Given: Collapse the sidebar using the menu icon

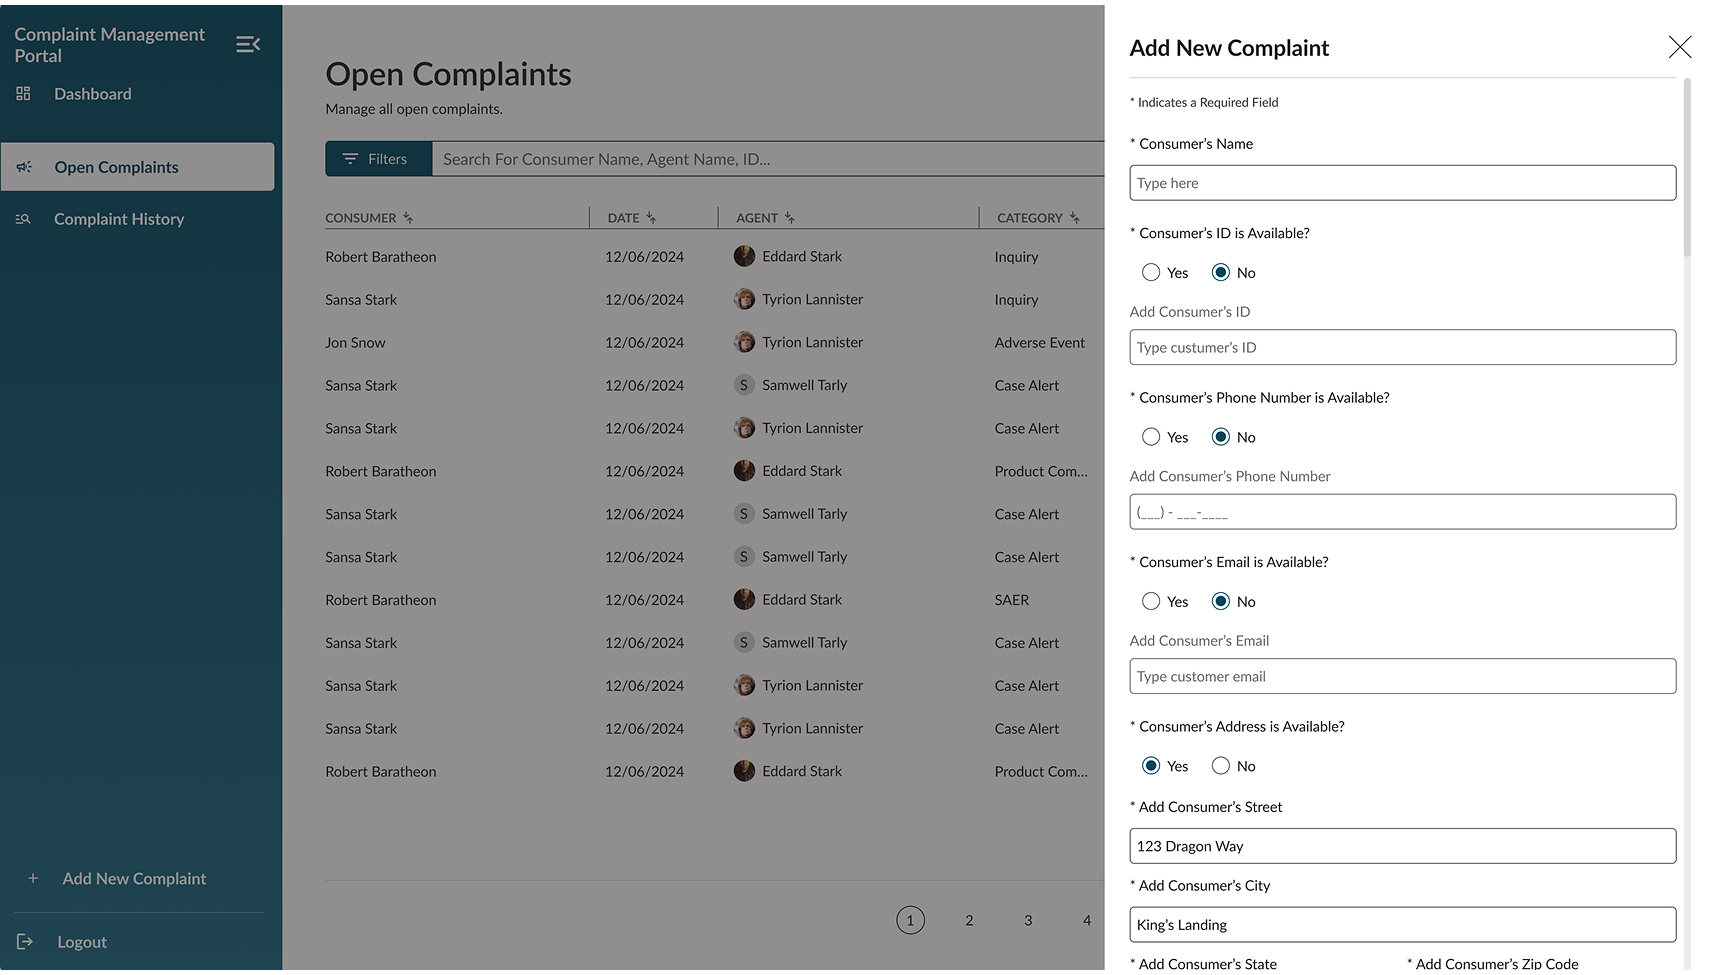Looking at the screenshot, I should click(248, 44).
